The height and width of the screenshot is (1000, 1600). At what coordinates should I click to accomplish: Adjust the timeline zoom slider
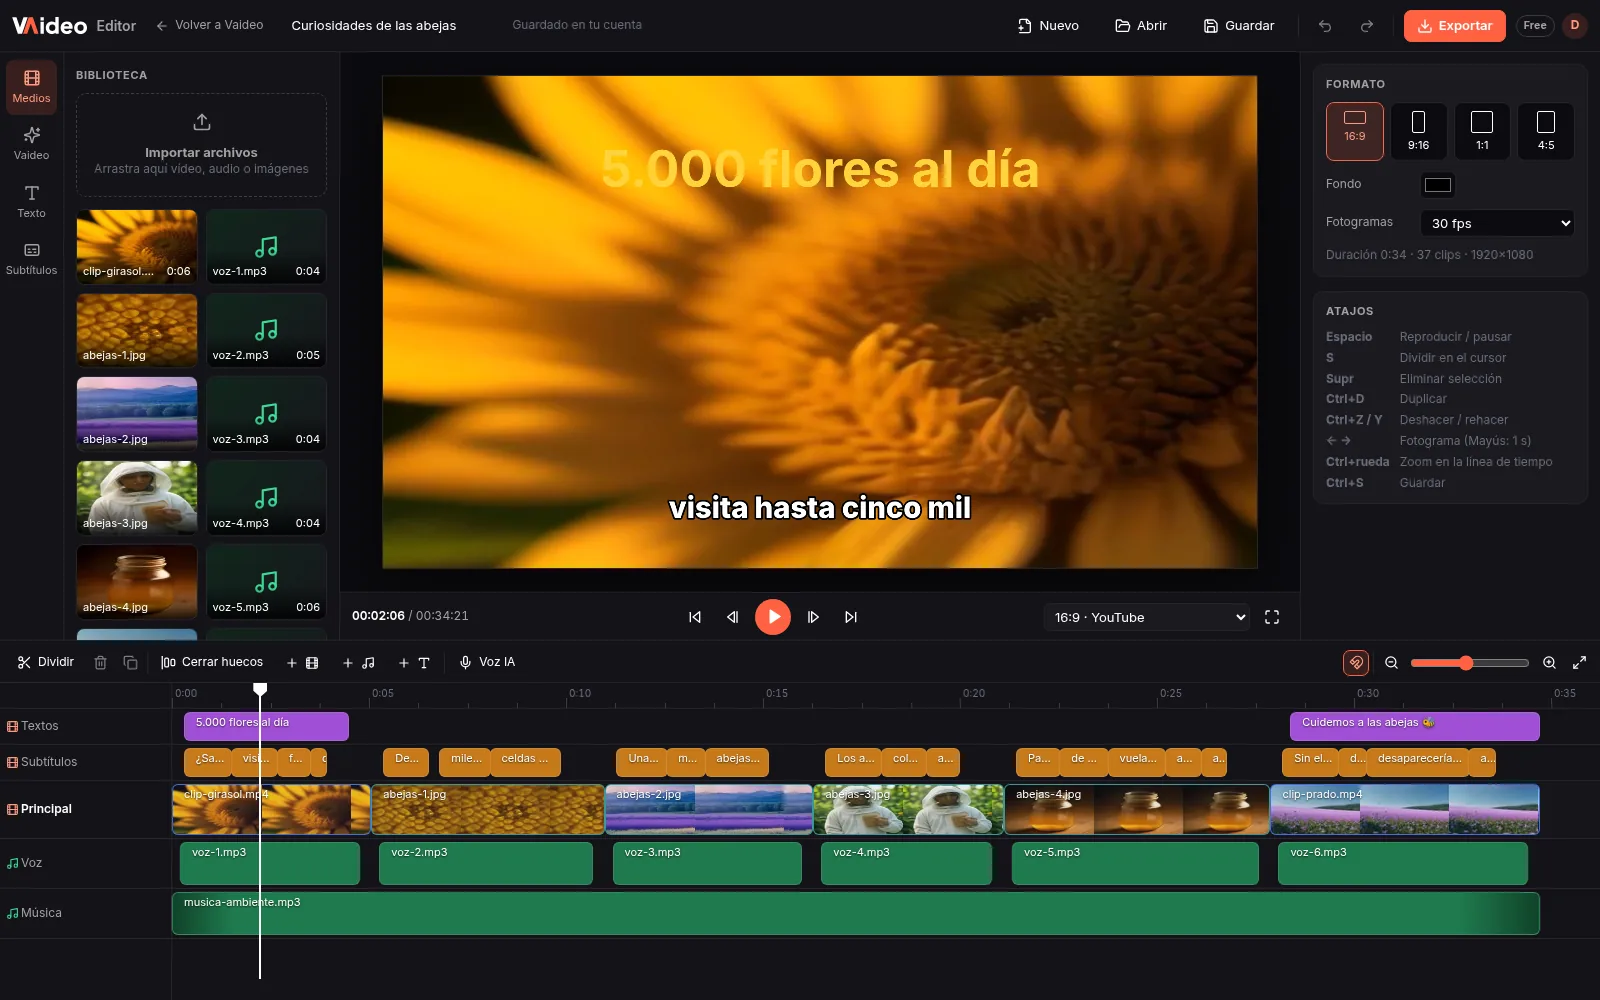click(x=1470, y=662)
